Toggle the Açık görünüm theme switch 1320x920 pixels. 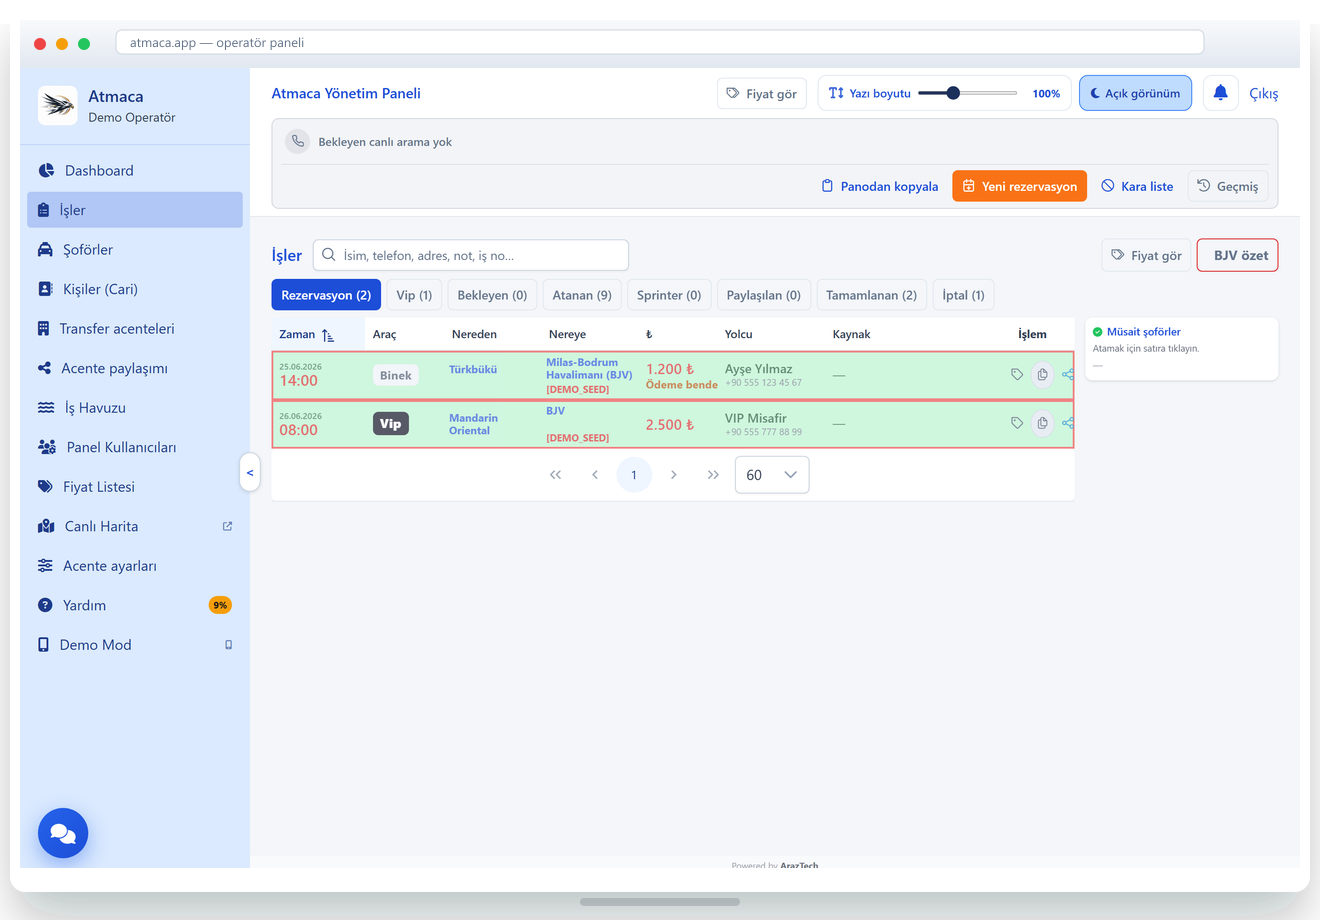click(x=1135, y=93)
